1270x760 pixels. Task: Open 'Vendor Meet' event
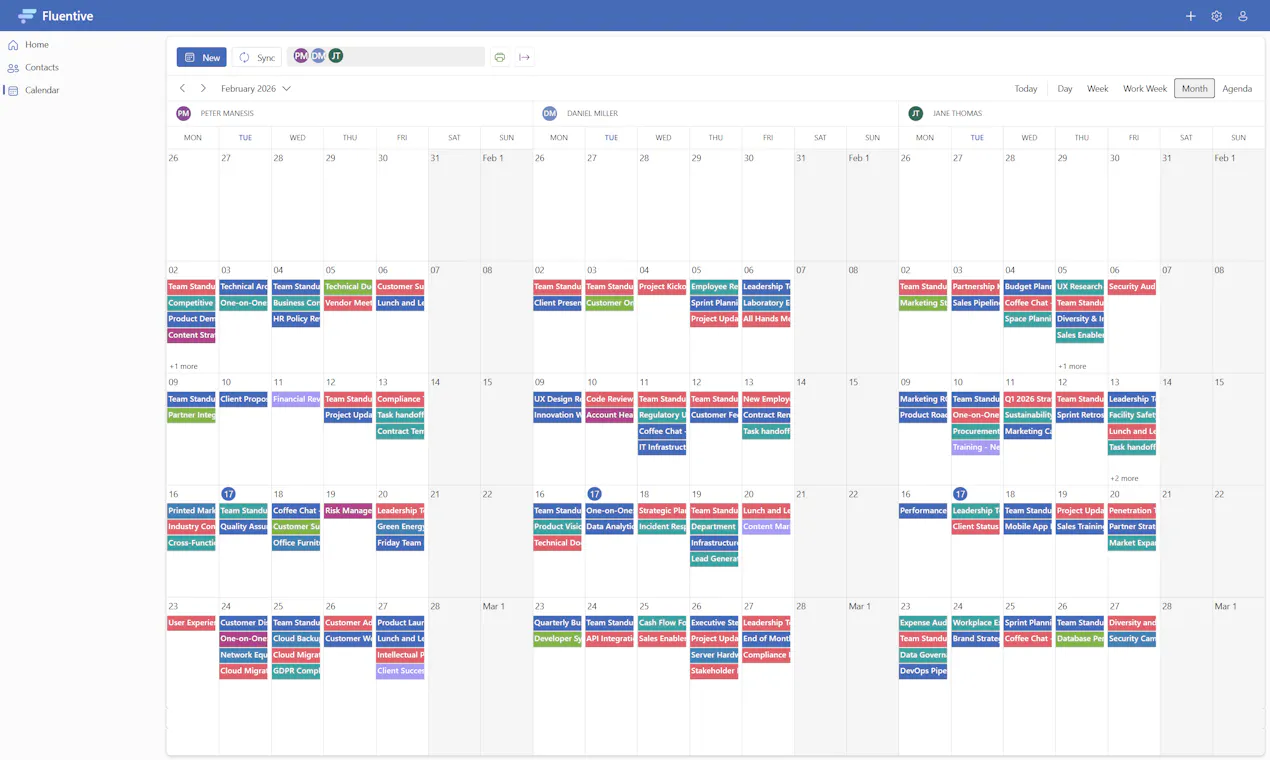click(348, 303)
